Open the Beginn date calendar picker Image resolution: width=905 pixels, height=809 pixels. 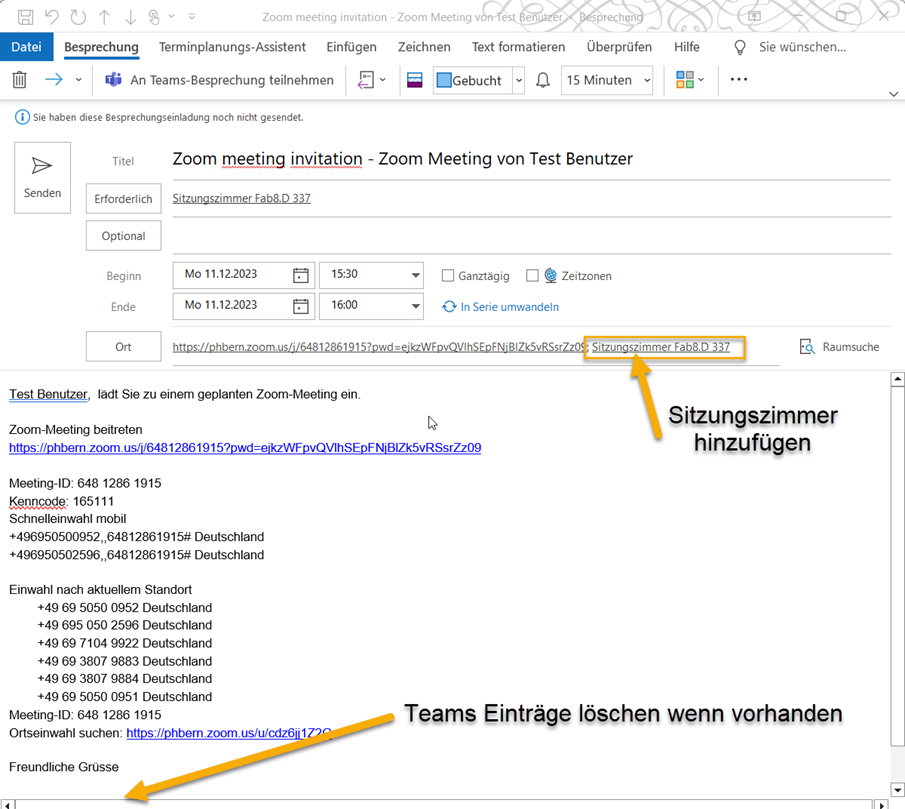coord(301,275)
